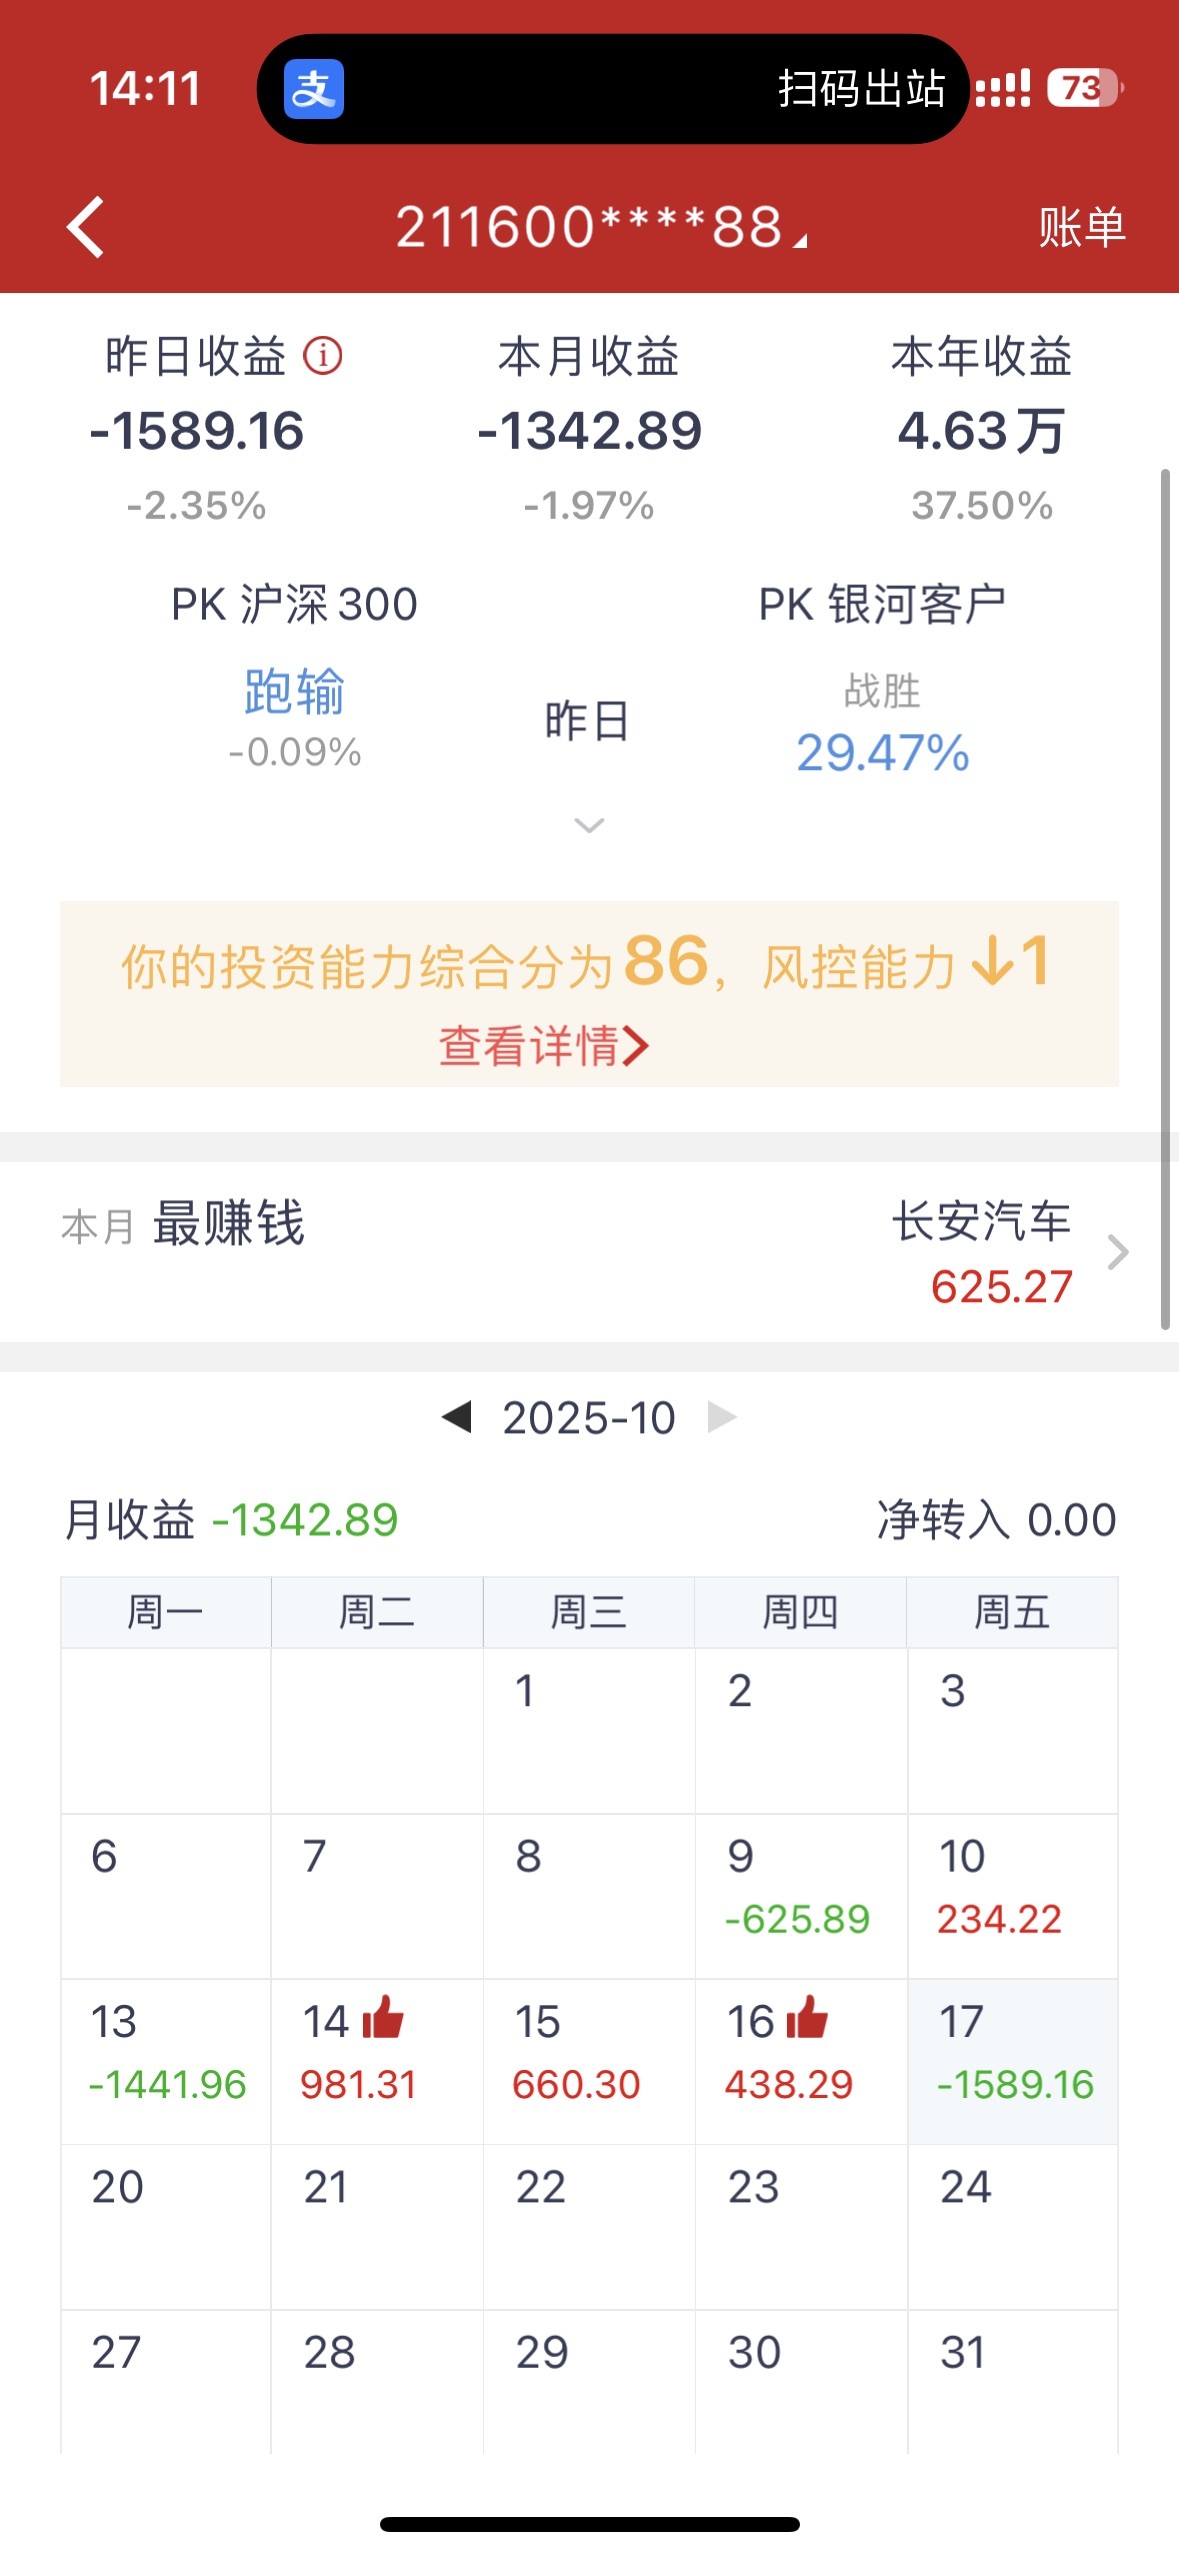Open info icon beside 昨日收益

[x=323, y=356]
